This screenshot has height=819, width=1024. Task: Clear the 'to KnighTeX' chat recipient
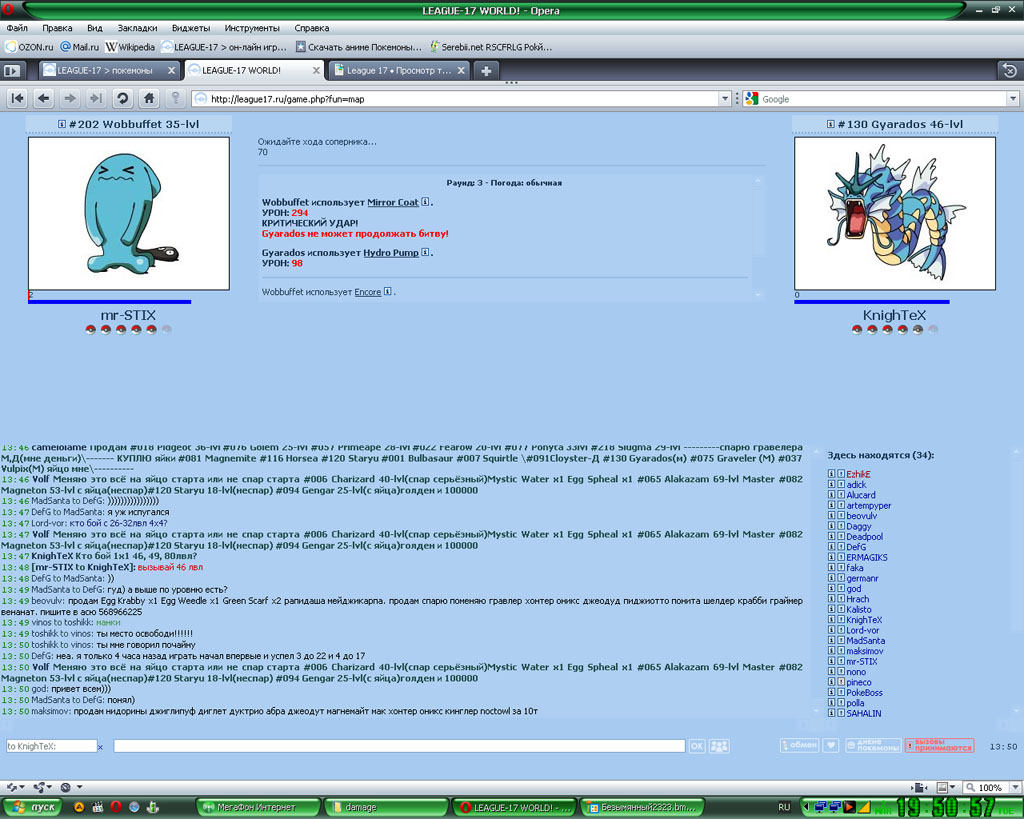tap(100, 747)
